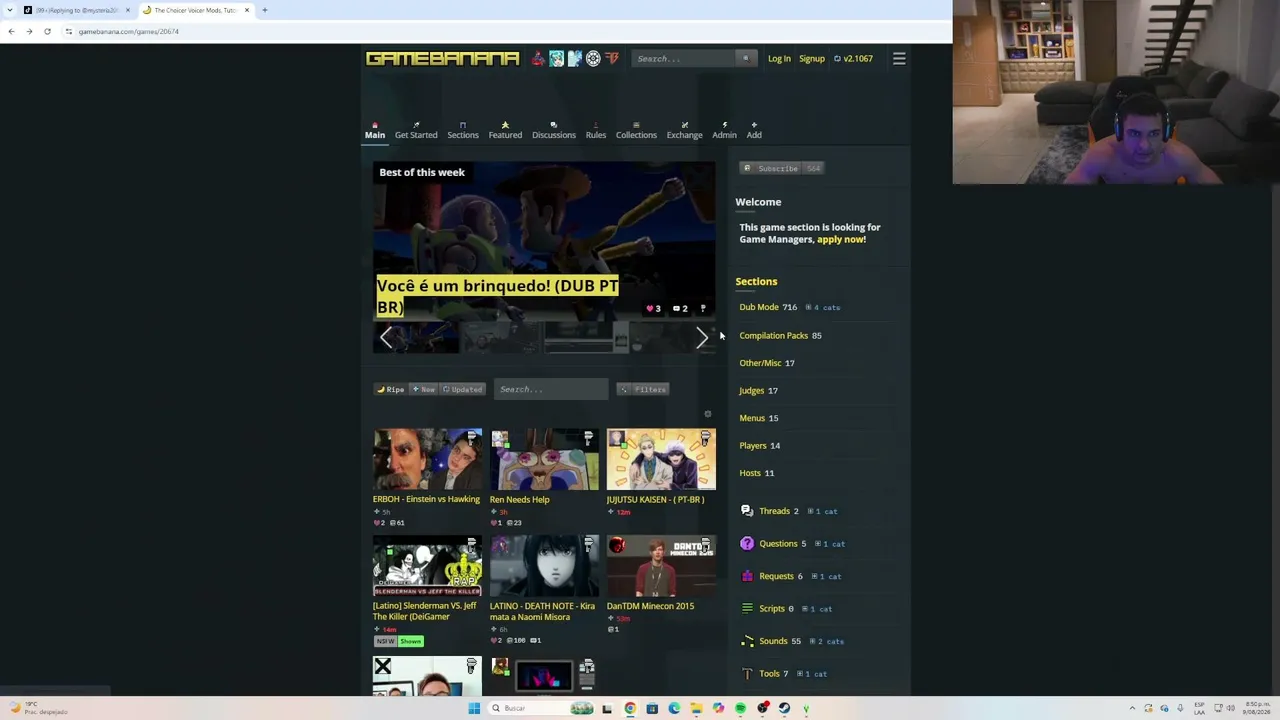
Task: Click the red FB game icon in header
Action: (612, 59)
